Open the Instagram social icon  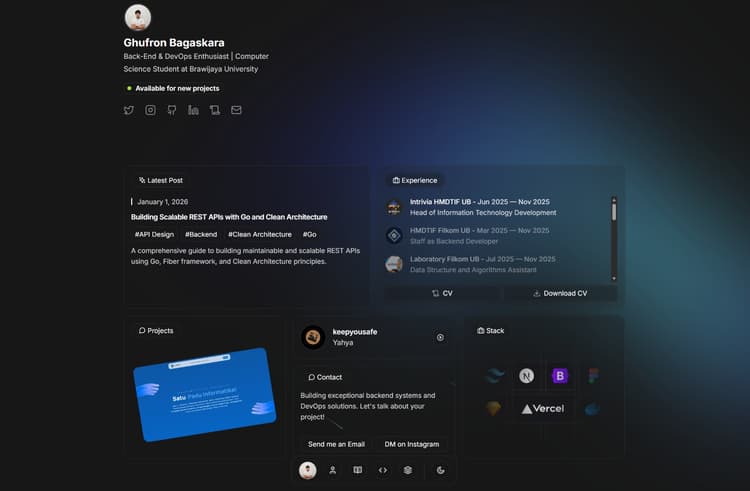(x=150, y=110)
